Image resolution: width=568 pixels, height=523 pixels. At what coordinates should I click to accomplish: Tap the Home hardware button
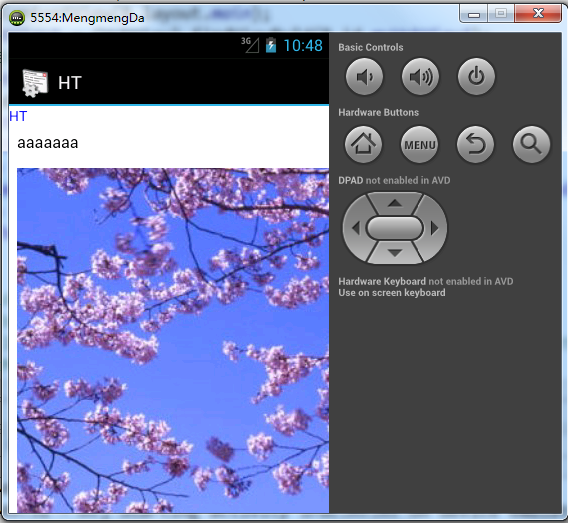coord(363,145)
